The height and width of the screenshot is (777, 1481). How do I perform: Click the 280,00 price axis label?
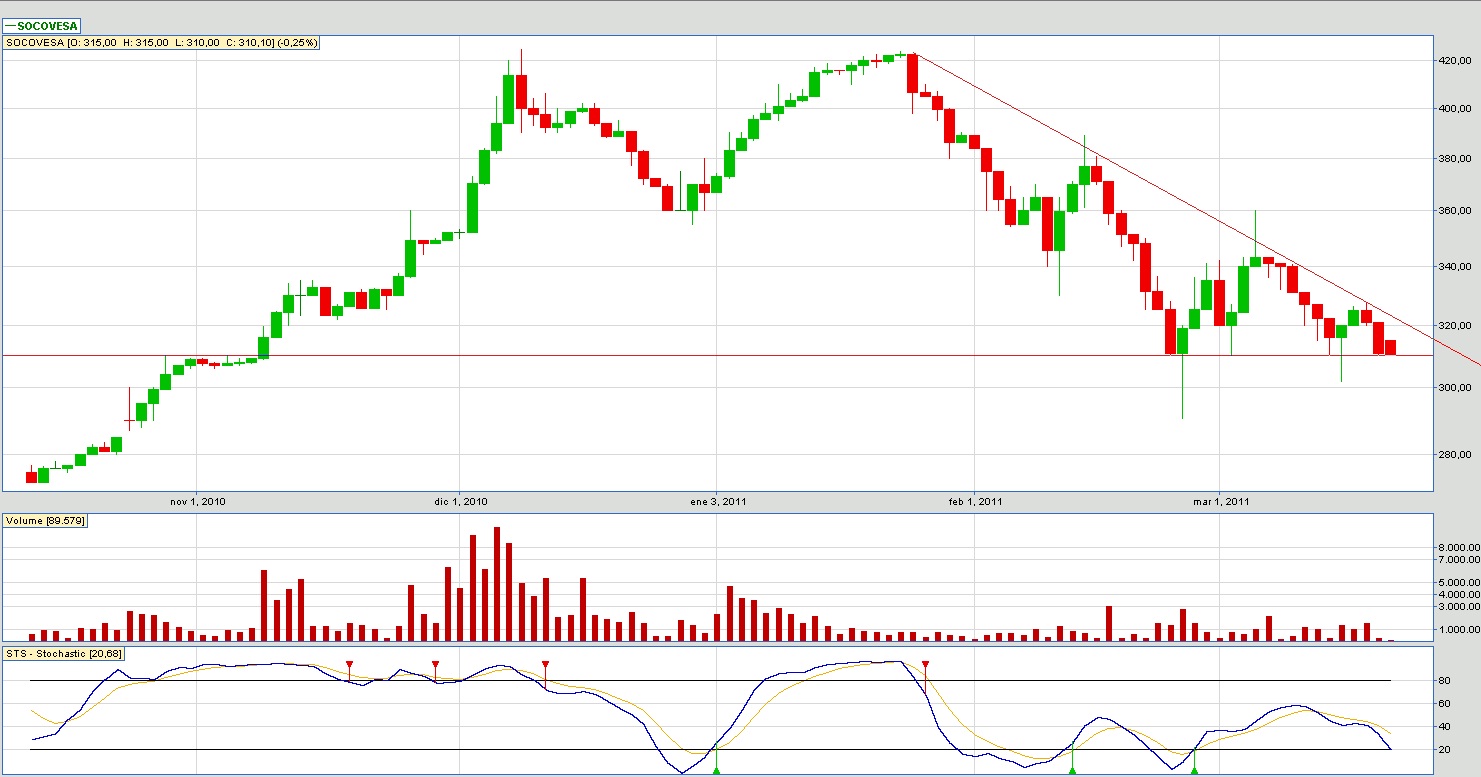1455,455
